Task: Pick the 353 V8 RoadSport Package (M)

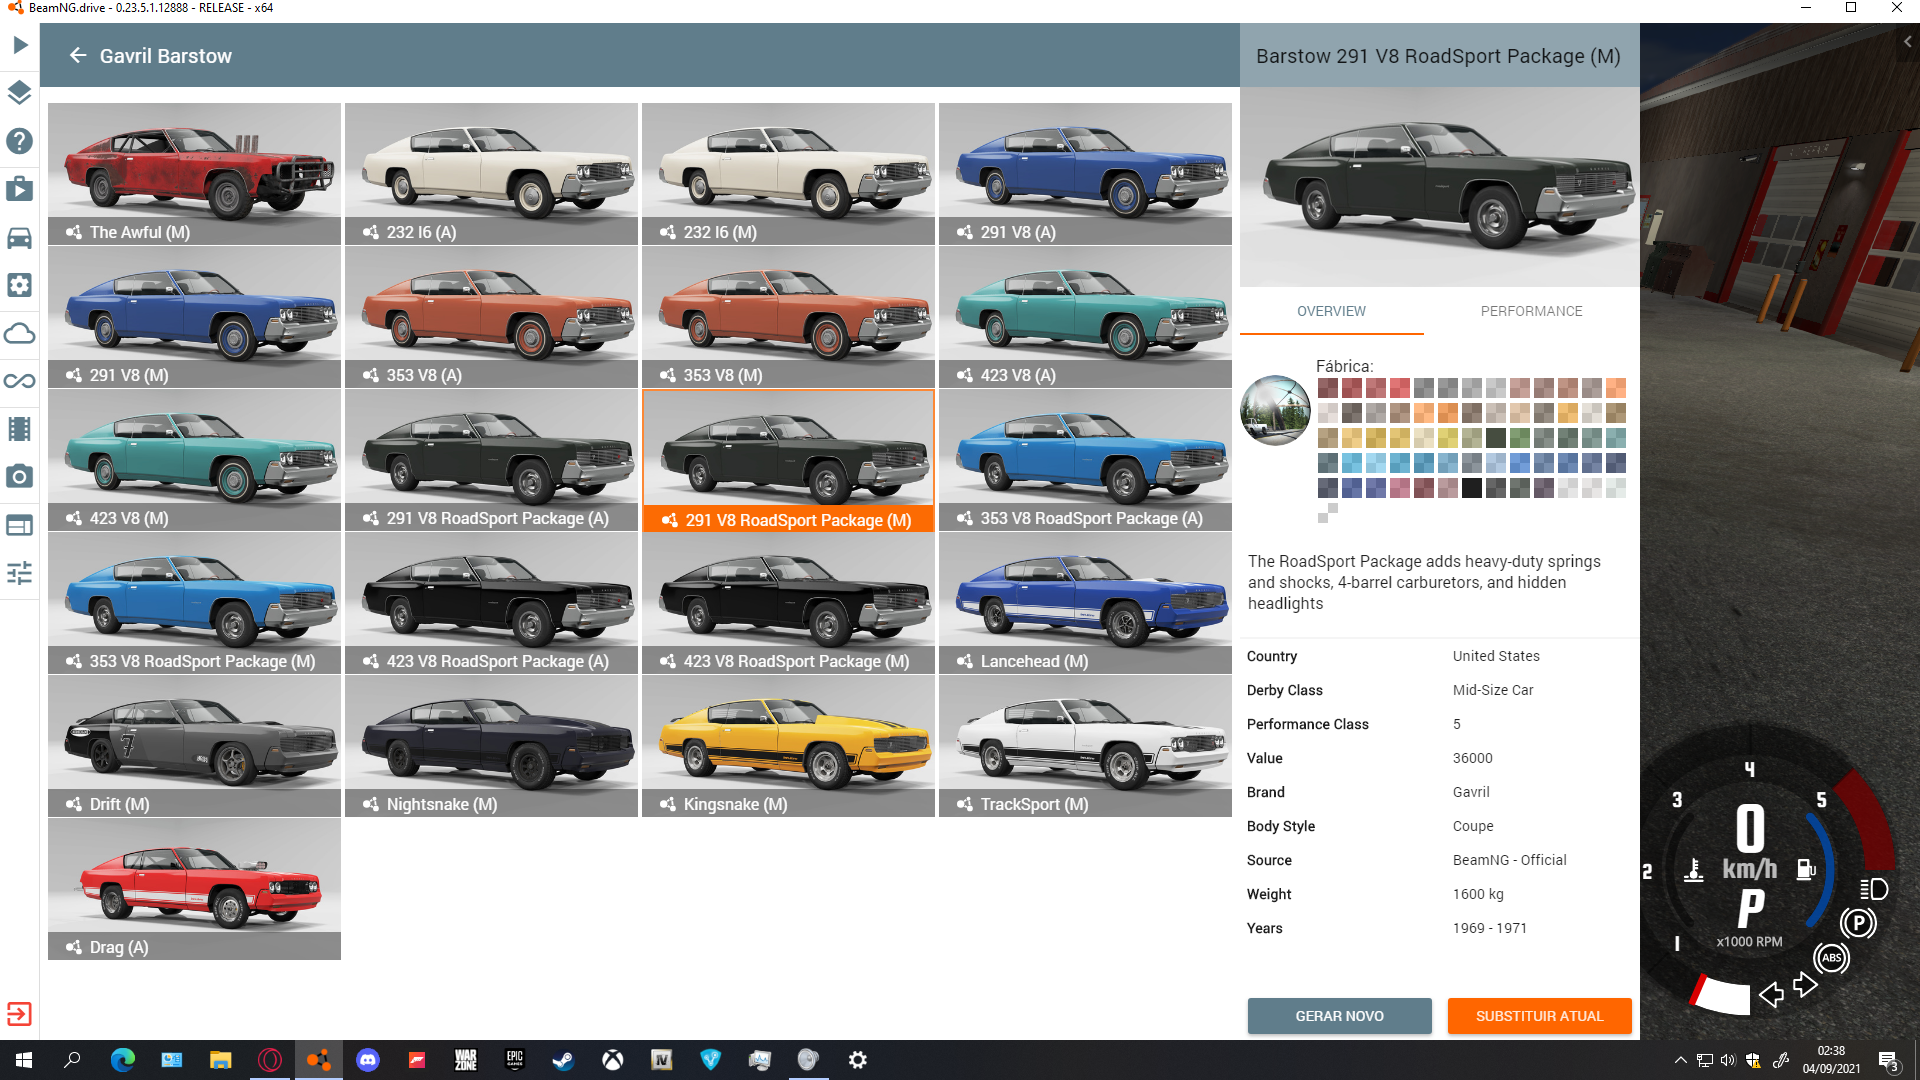Action: [x=194, y=603]
